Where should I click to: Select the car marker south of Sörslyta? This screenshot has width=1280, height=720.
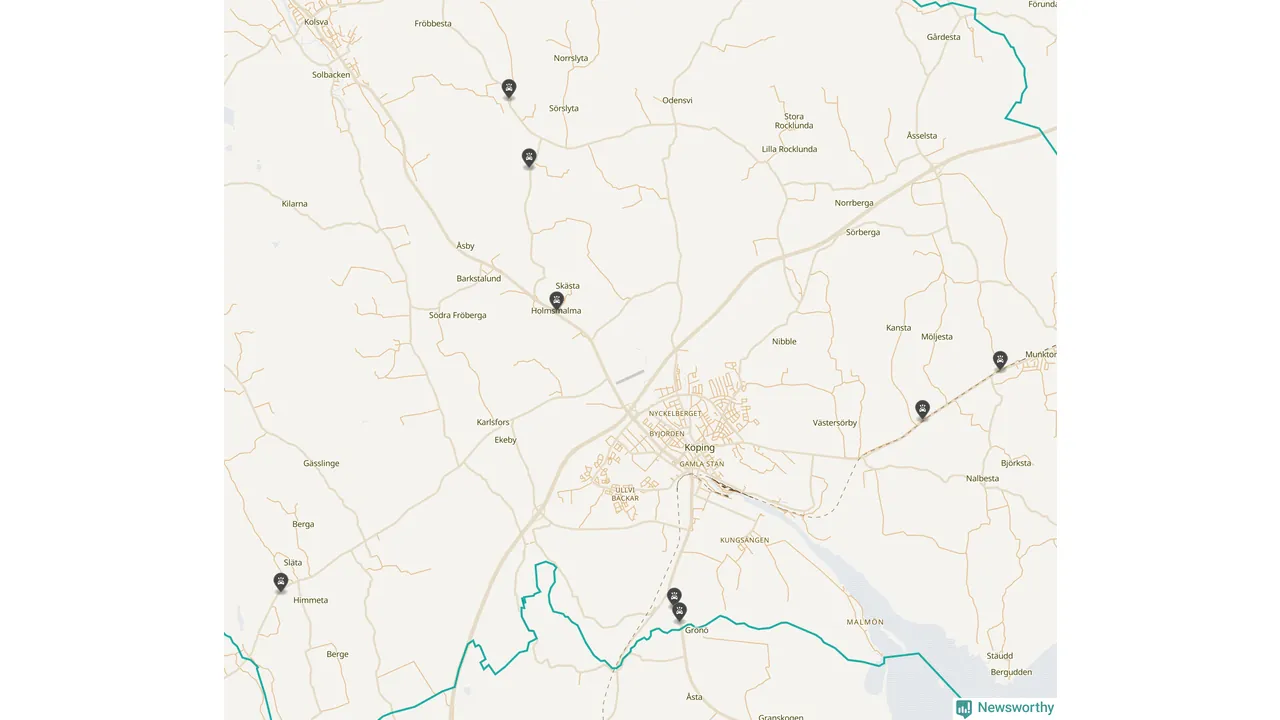(529, 157)
